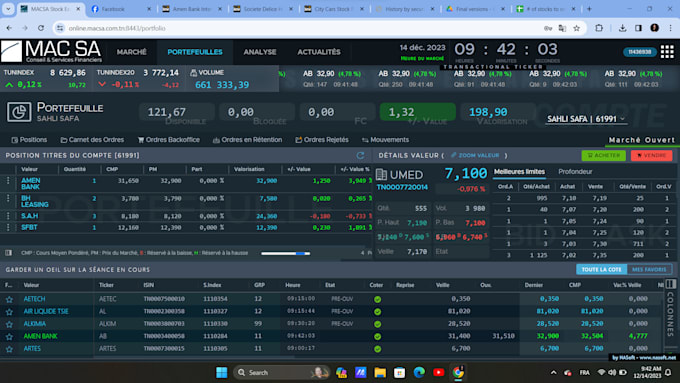
Task: Open row options for AMEN BANK position
Action: (x=8, y=180)
